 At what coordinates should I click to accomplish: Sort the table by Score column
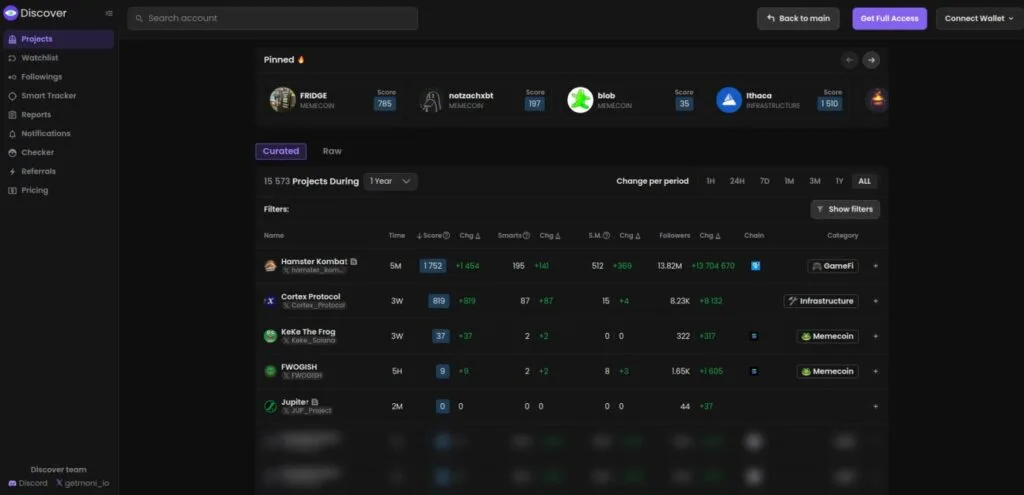[429, 236]
